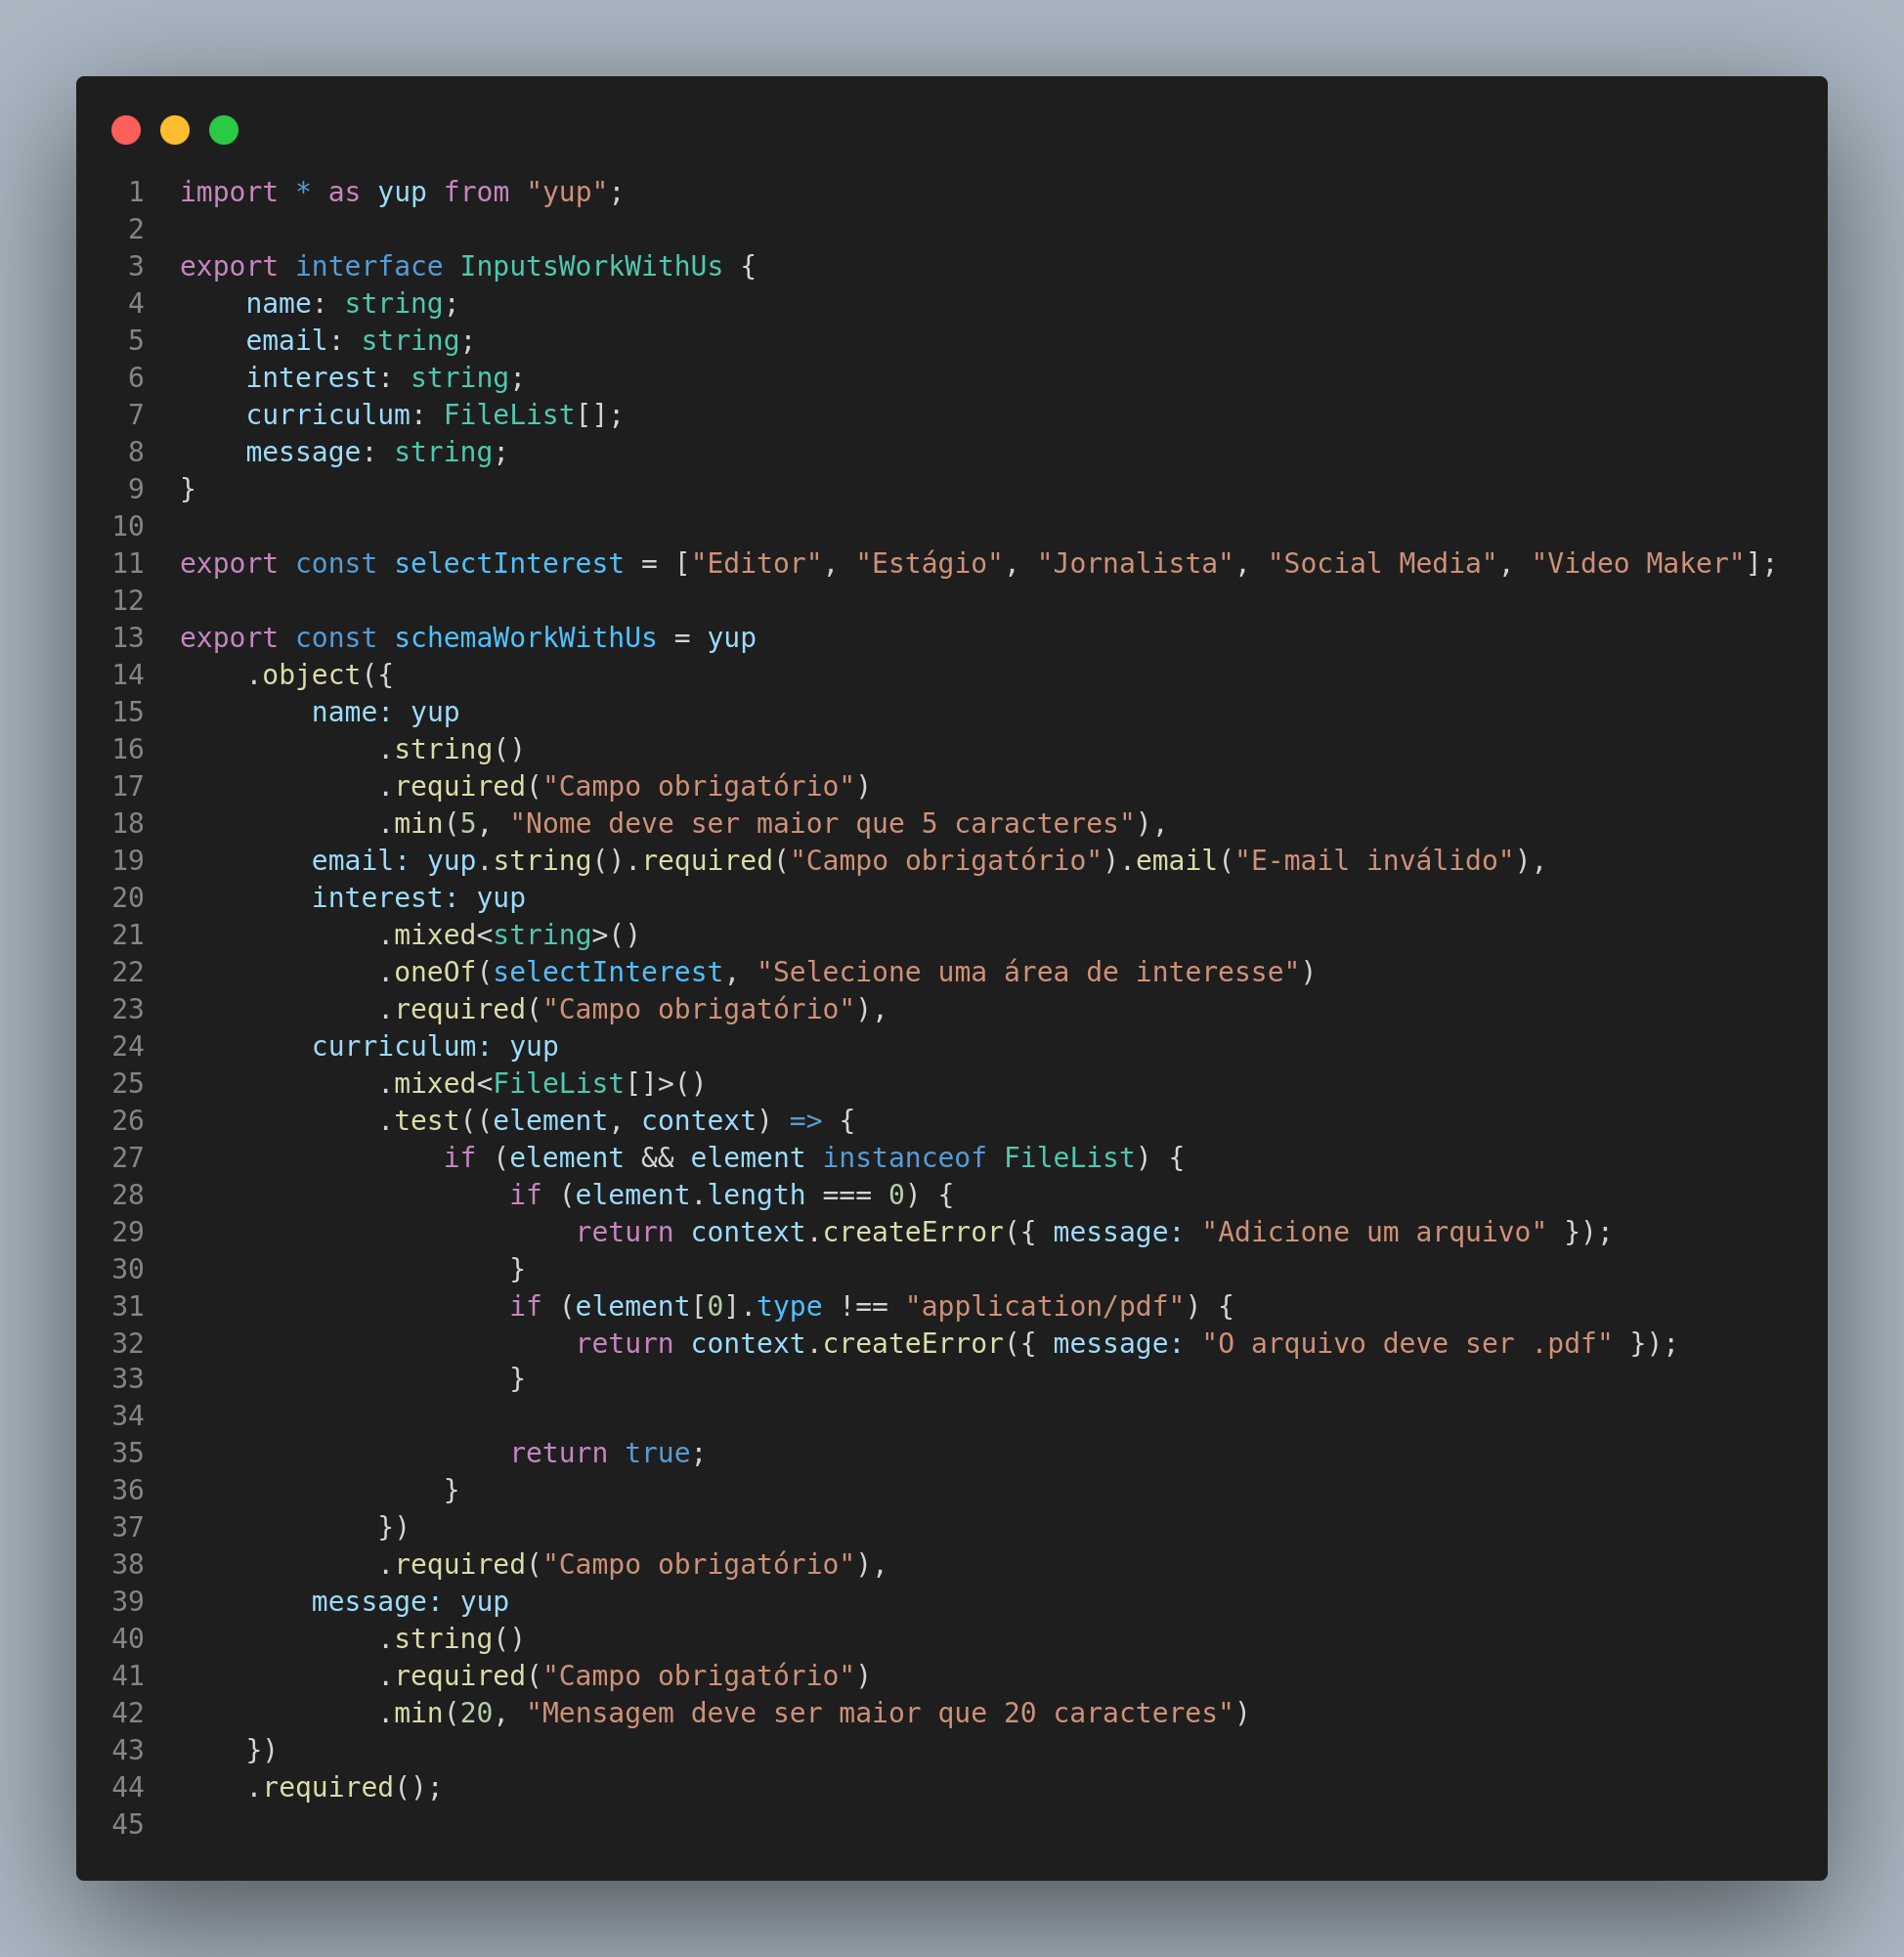Click the "Jornalista" string in the array
The image size is (1904, 1957).
[1135, 563]
